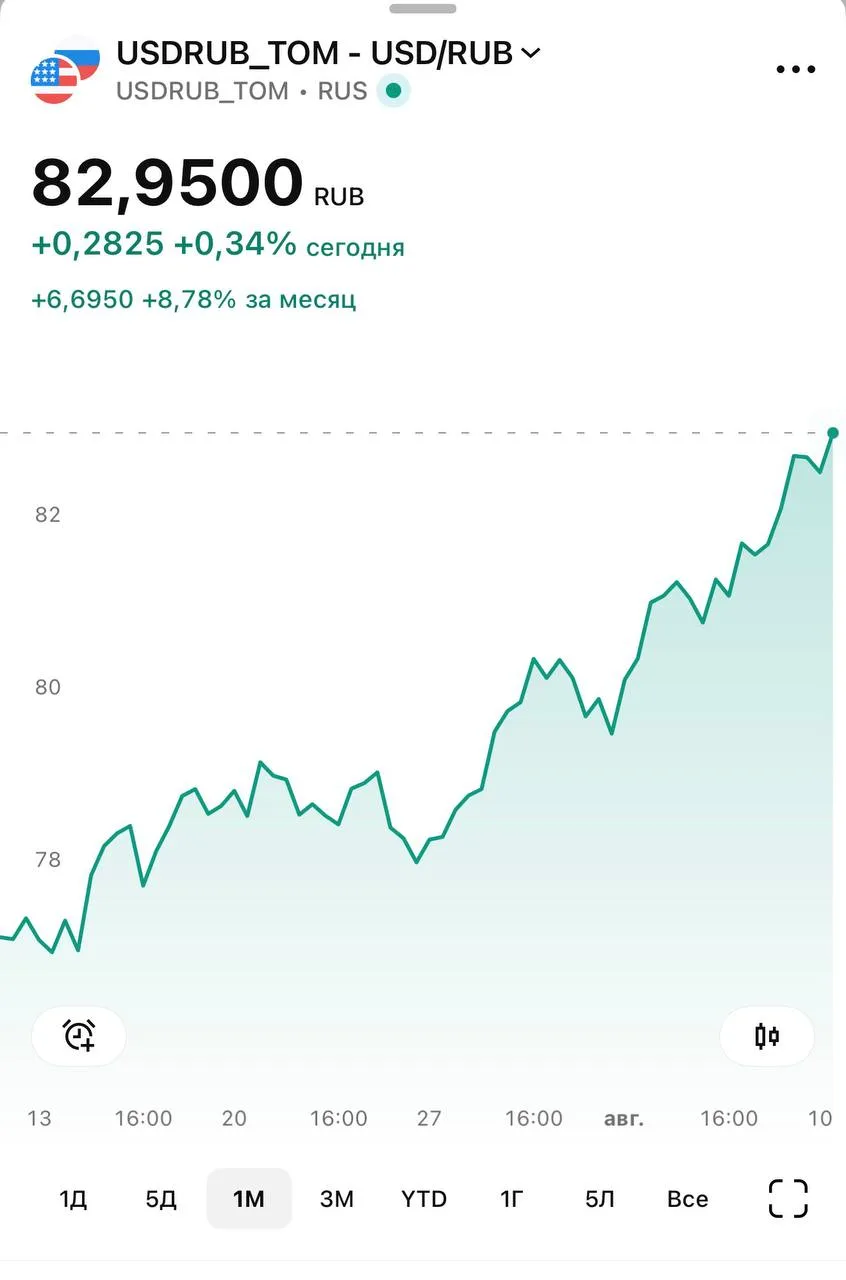This screenshot has height=1280, width=846.
Task: Tap the current price endpoint dot
Action: pos(833,433)
